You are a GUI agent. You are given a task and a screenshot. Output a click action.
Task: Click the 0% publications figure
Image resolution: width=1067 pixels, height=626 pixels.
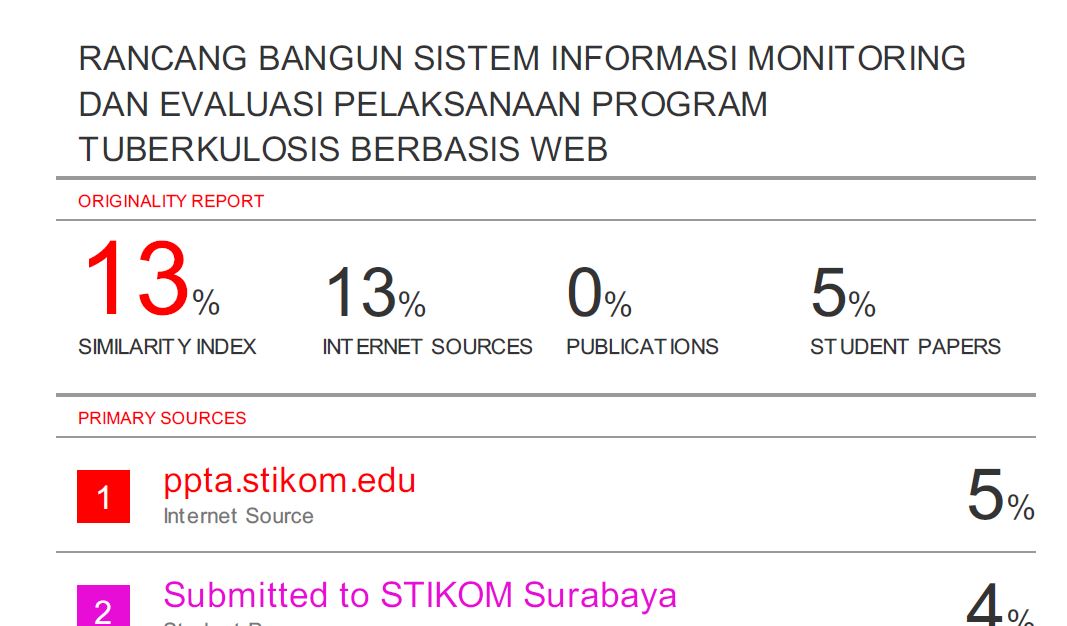(599, 293)
